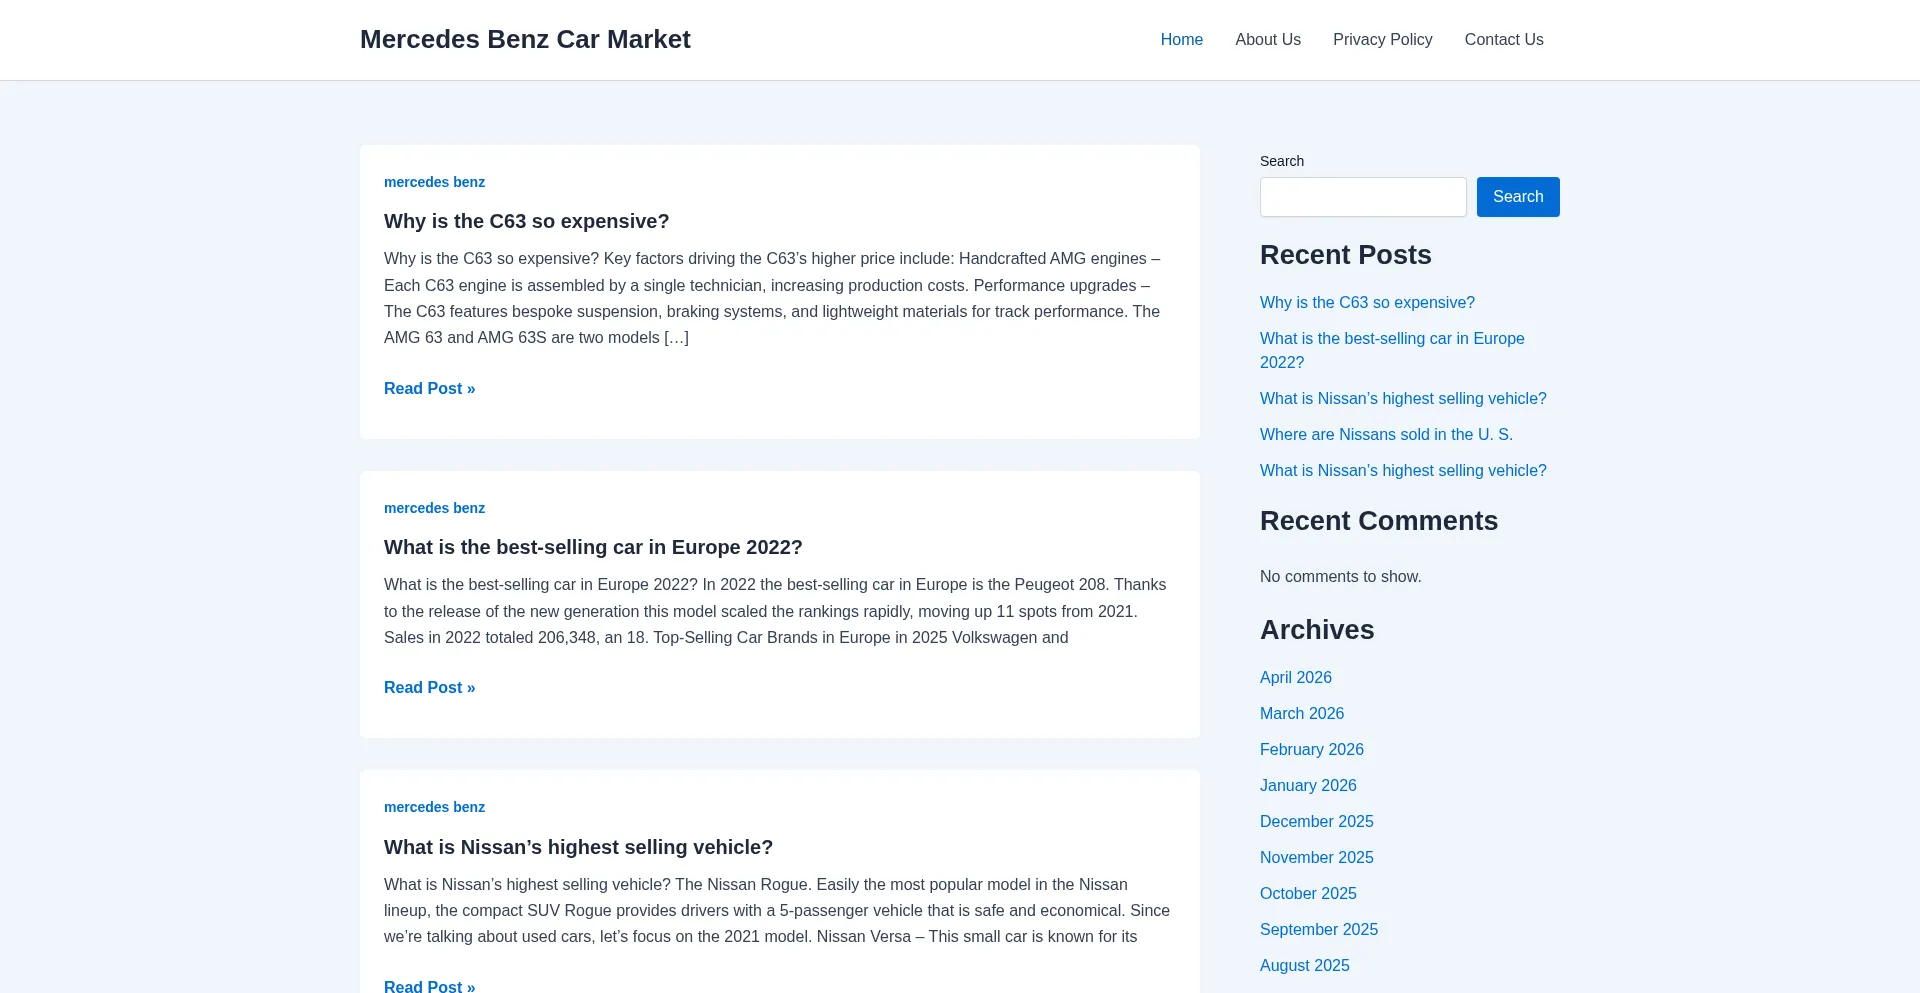Open recent post 'Where are Nissans sold in the U. S.'
The width and height of the screenshot is (1920, 993).
[1386, 434]
